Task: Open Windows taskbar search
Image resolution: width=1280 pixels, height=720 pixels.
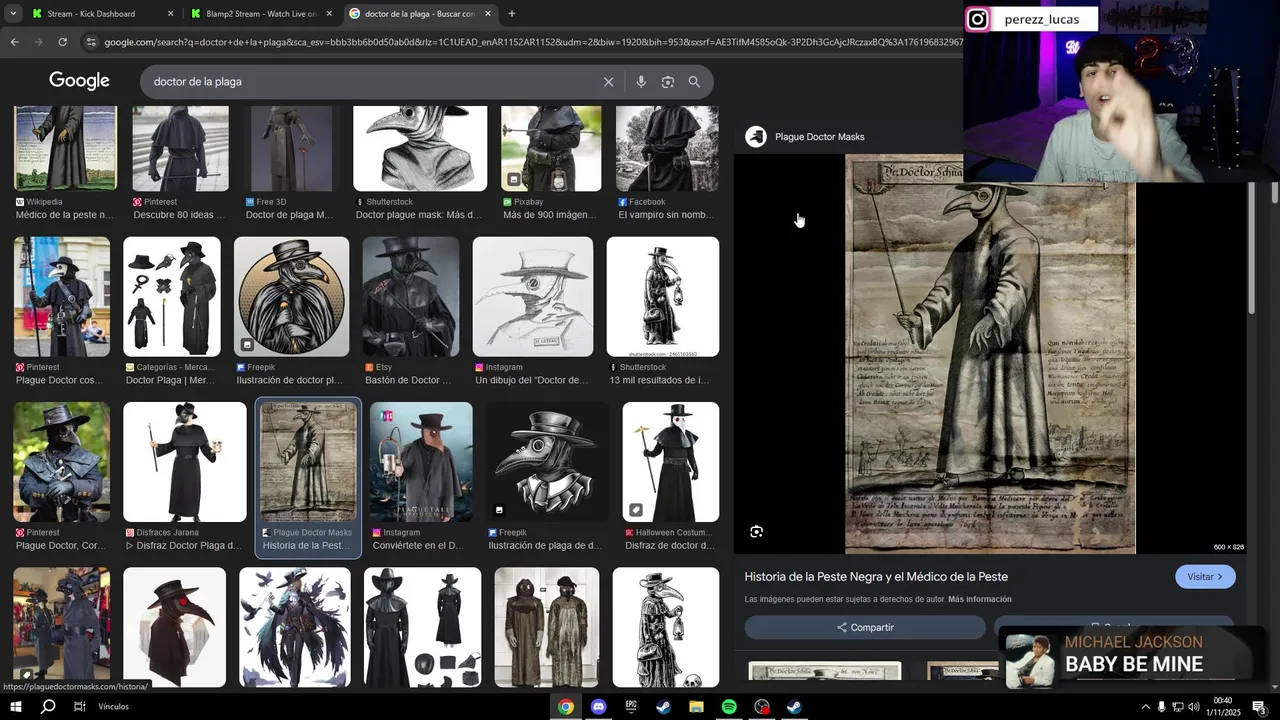Action: 48,707
